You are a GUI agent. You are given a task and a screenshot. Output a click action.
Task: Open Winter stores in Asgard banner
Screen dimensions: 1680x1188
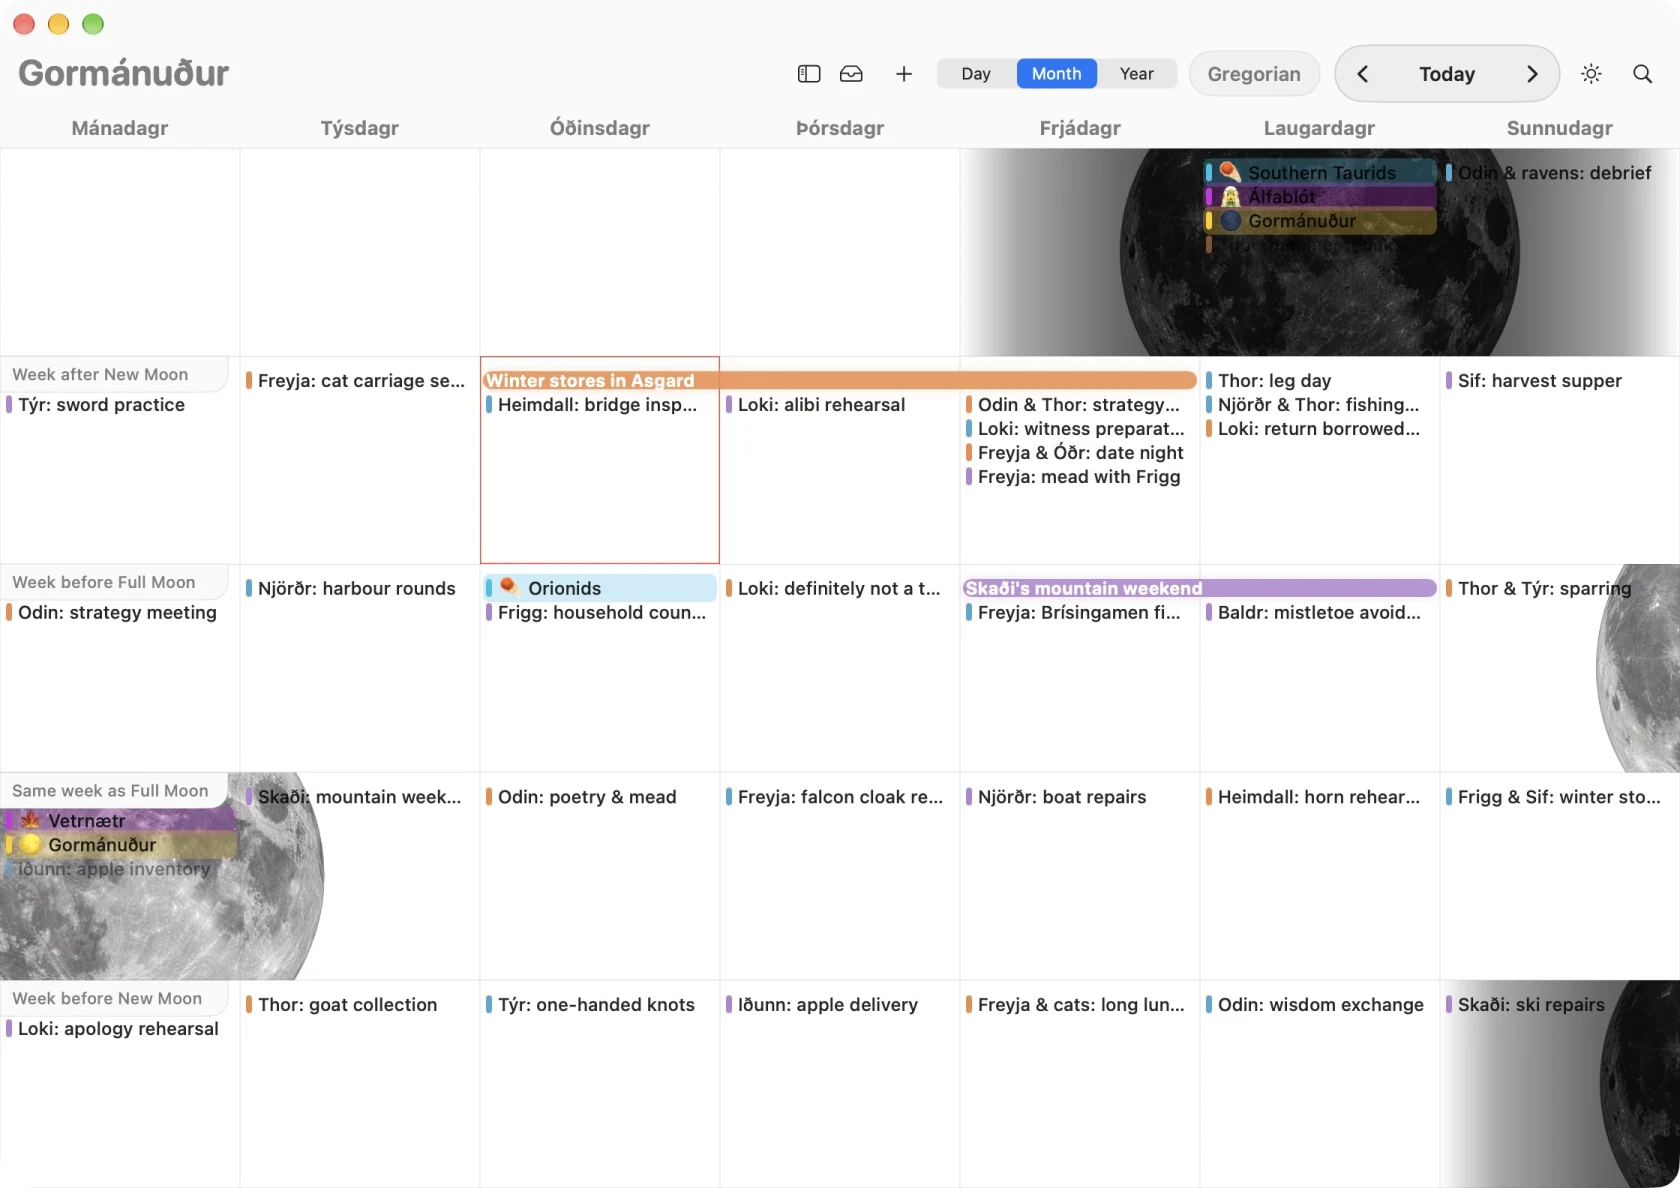[x=840, y=380]
